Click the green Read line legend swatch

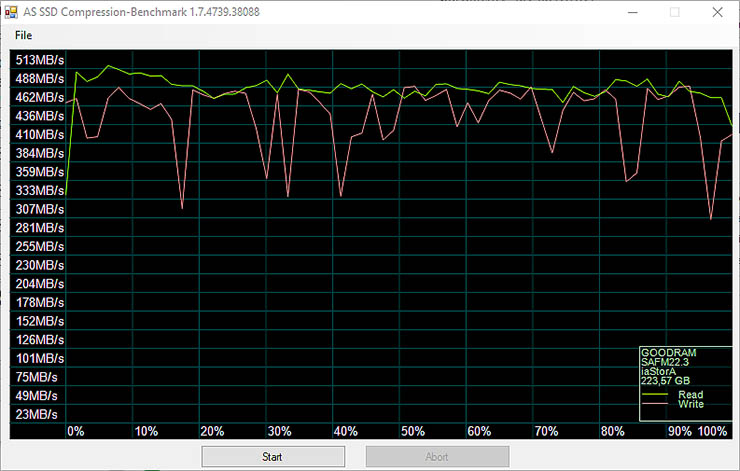656,395
